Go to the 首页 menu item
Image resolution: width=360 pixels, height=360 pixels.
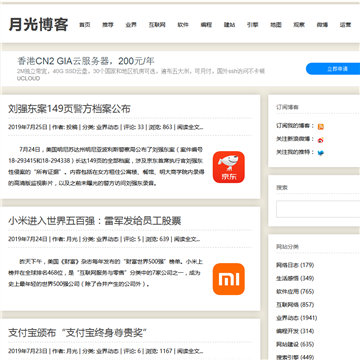[x=85, y=25]
